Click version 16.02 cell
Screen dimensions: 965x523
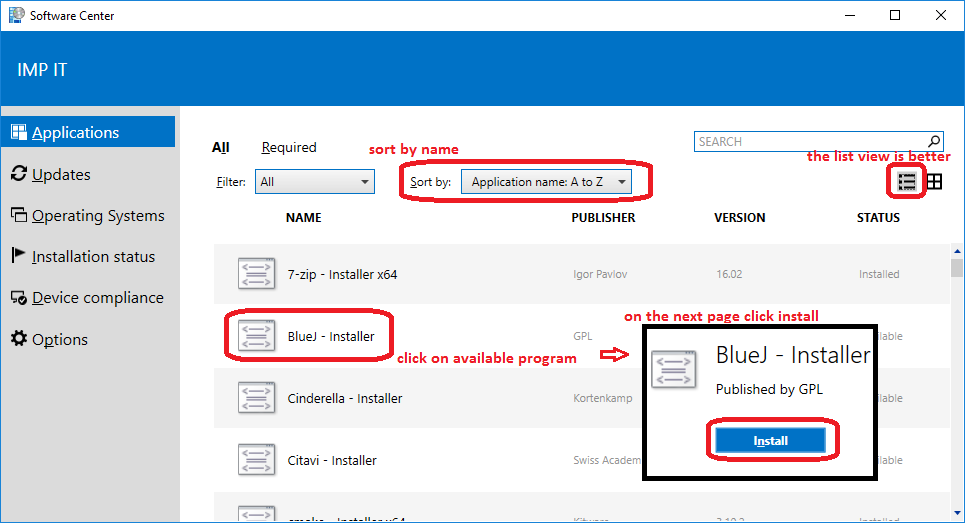(x=729, y=274)
